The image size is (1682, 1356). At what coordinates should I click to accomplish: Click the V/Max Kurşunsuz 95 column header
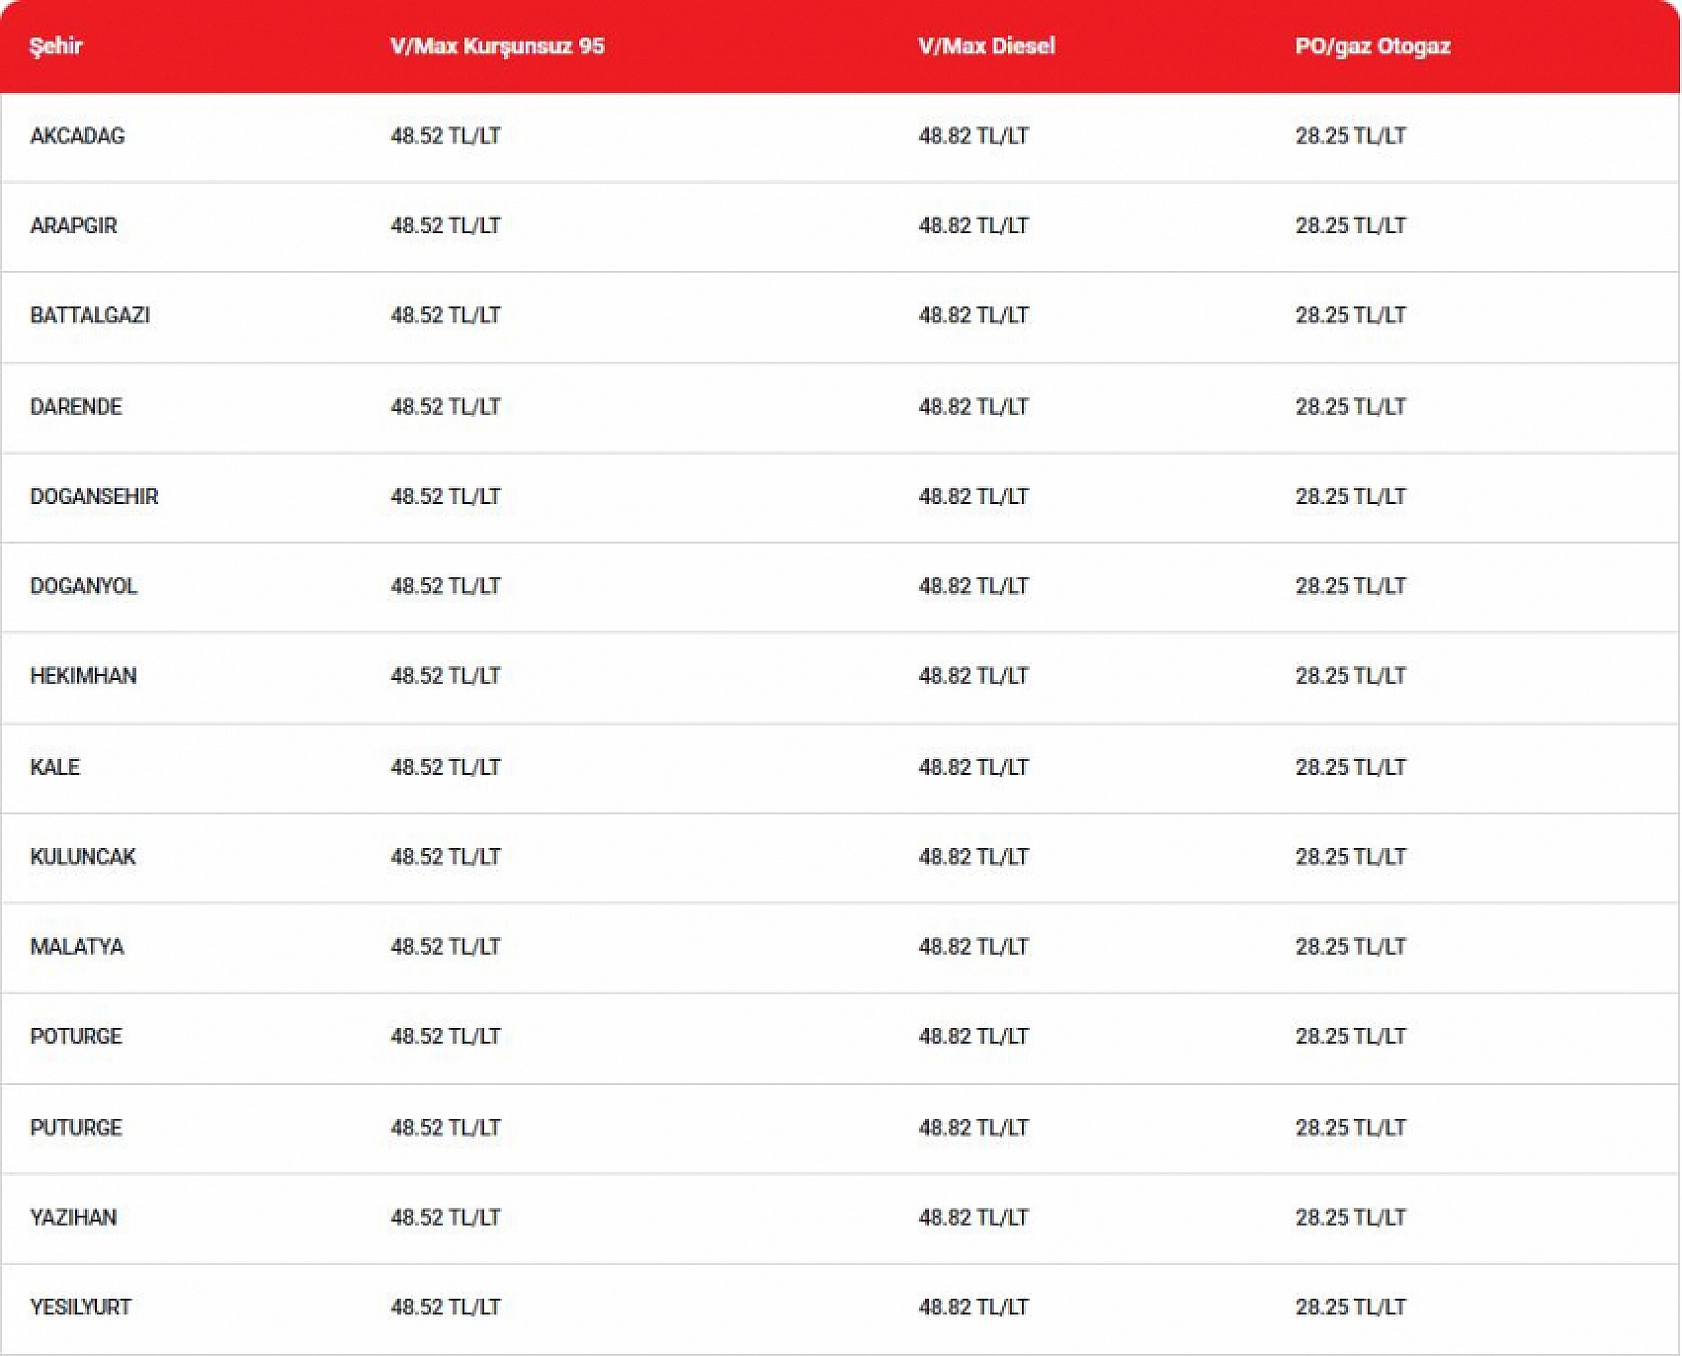click(497, 46)
